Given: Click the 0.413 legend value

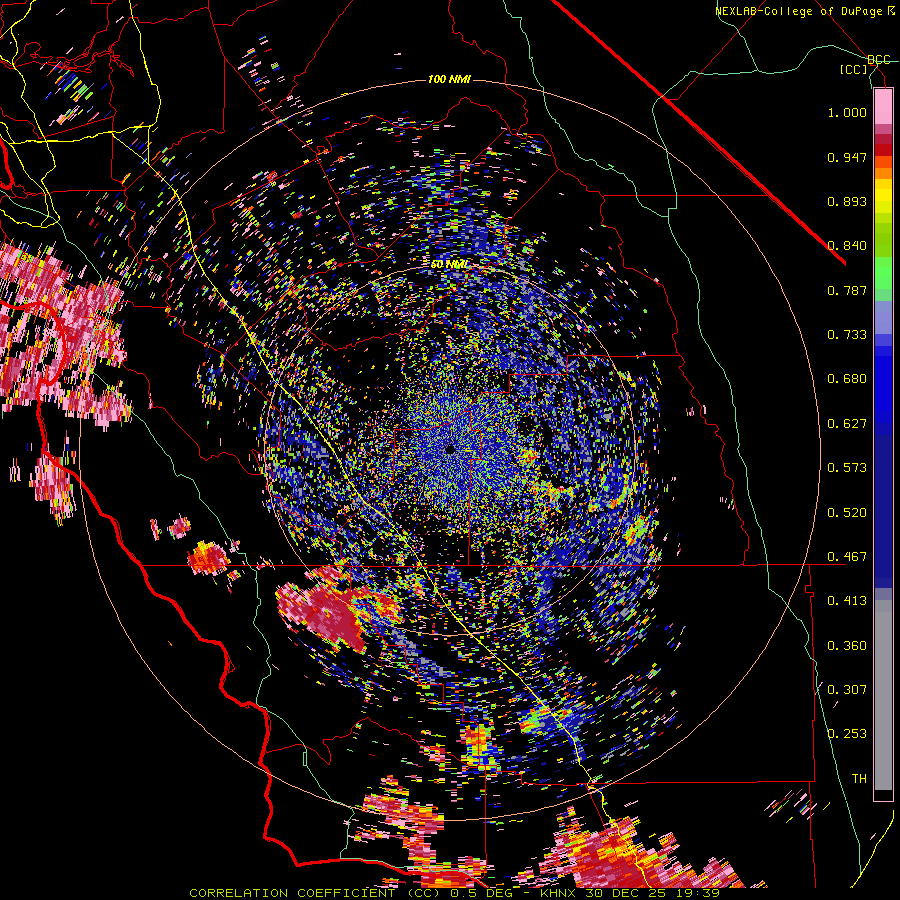Looking at the screenshot, I should (847, 601).
